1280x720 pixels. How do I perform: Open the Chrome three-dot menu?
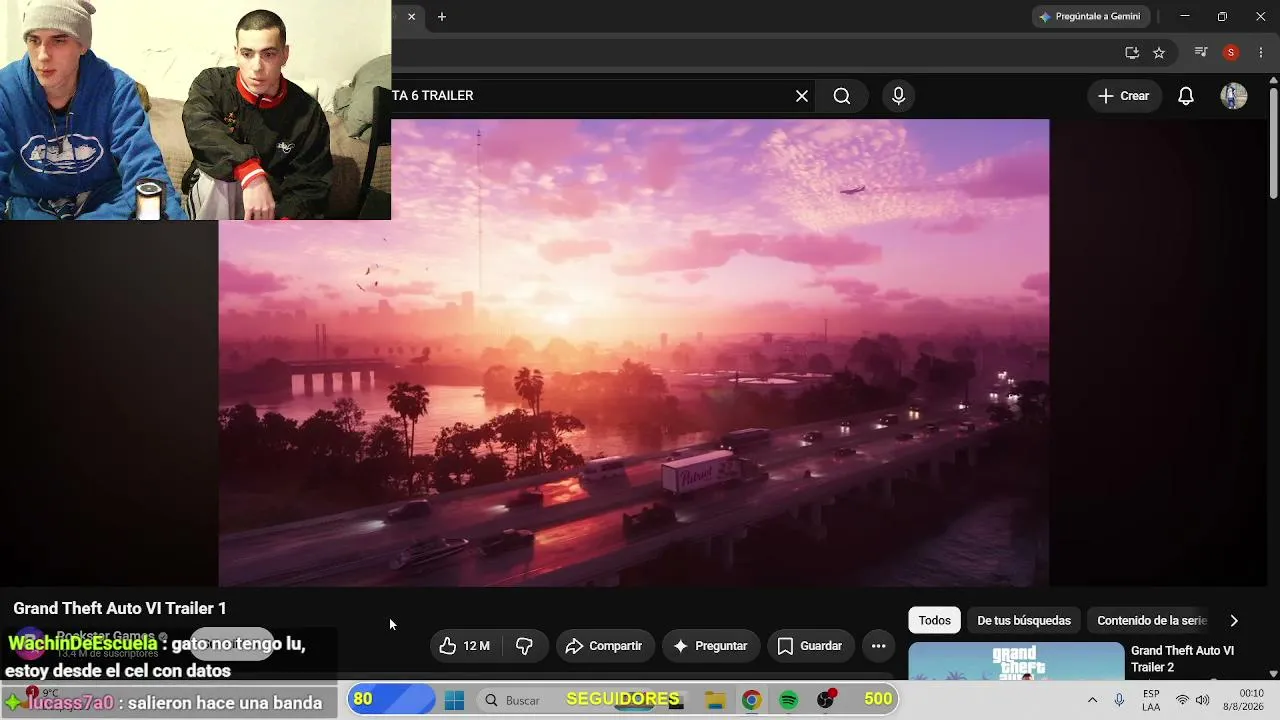point(1260,53)
